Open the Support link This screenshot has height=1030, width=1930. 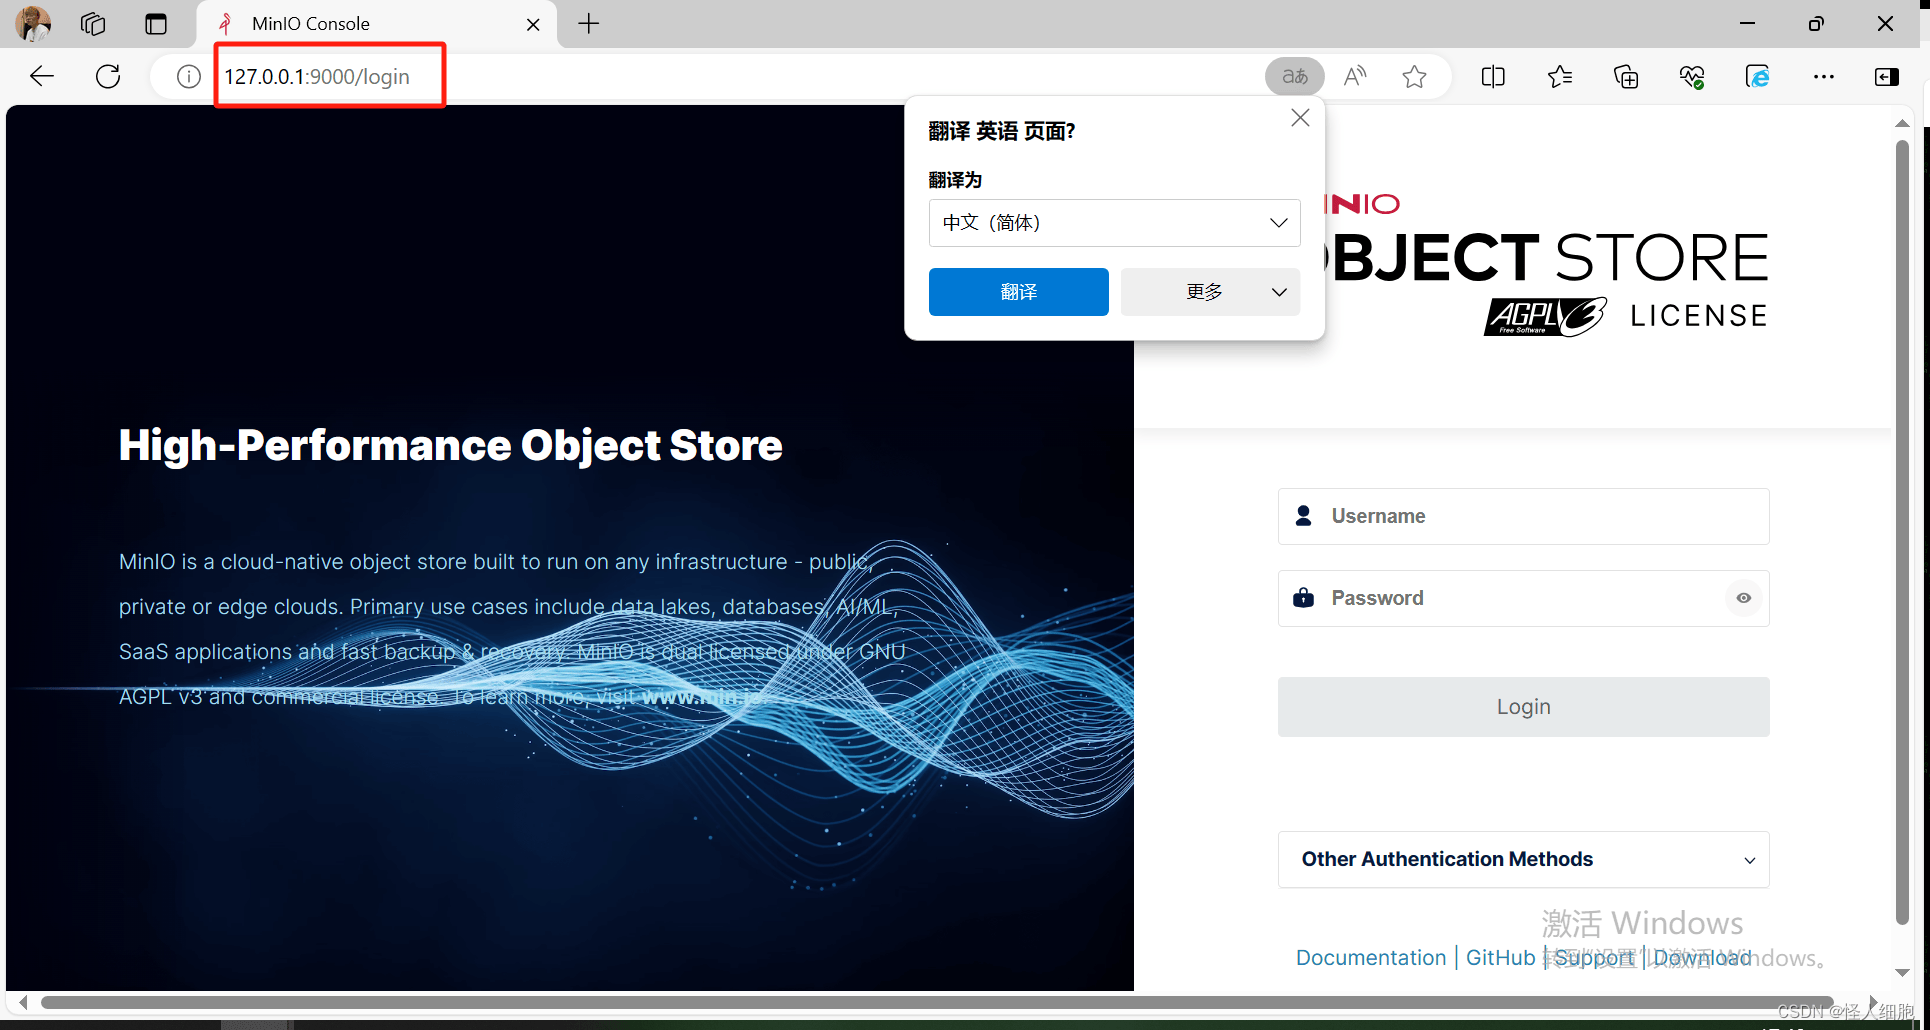[1594, 958]
